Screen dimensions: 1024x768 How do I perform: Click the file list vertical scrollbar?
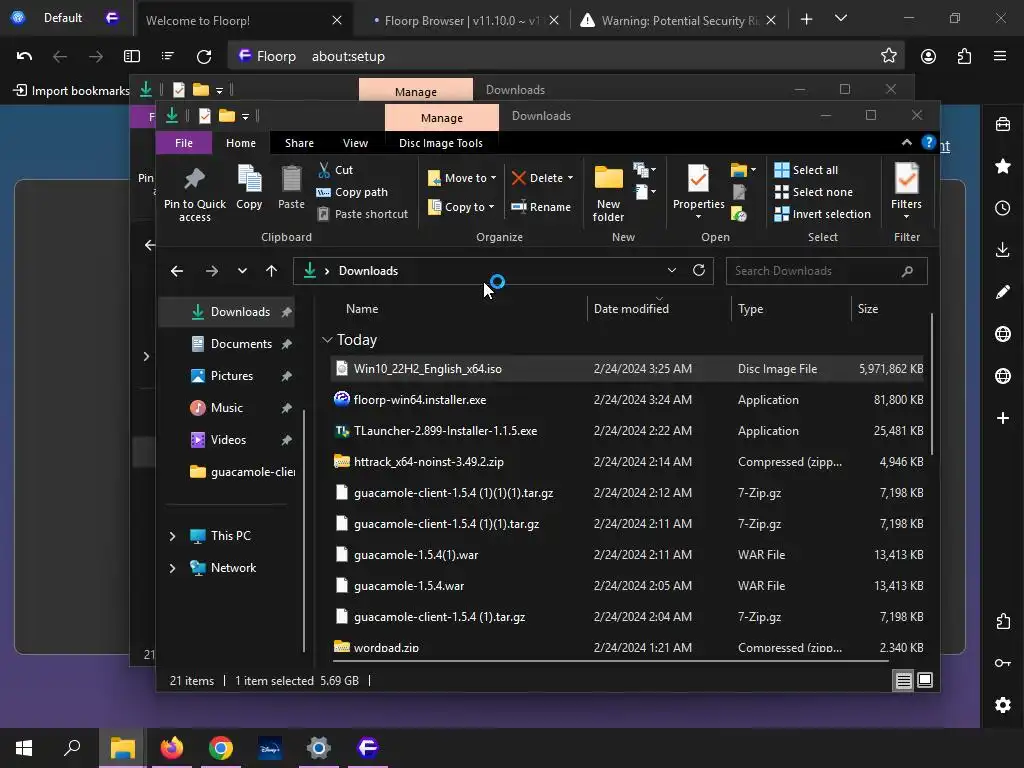point(931,385)
